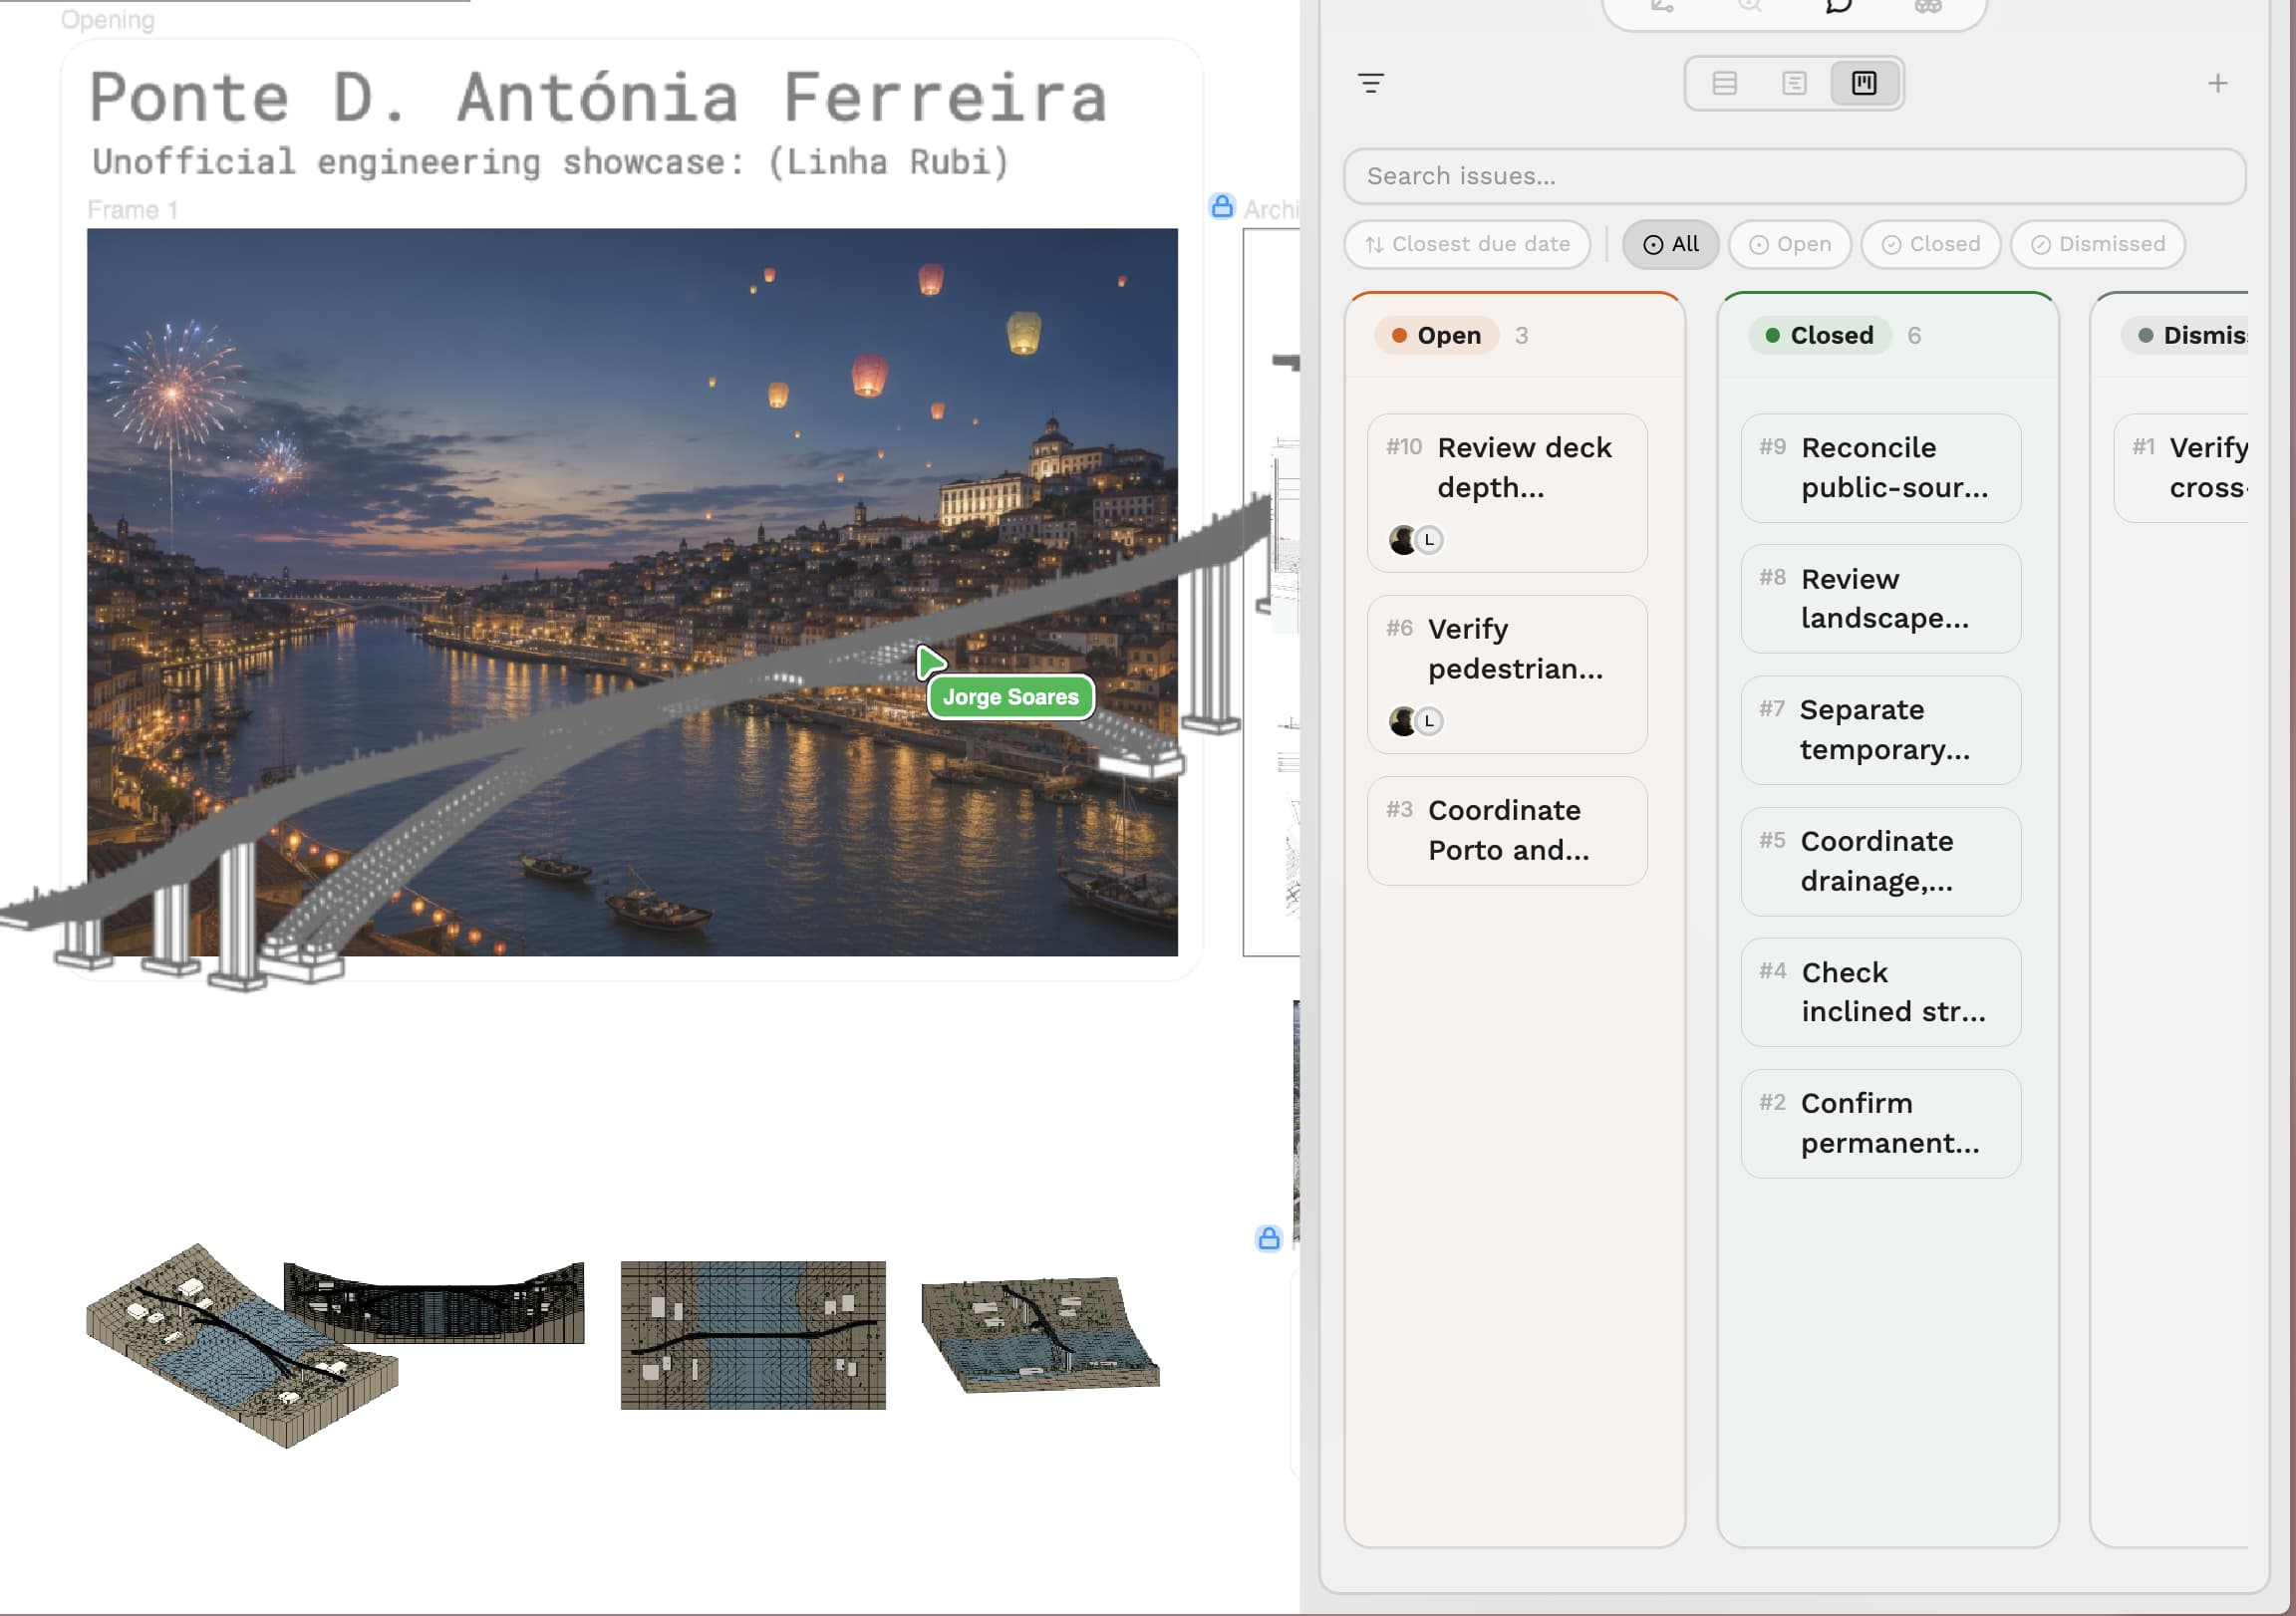Select the isometric terrain model thumbnail
2296x1616 pixels.
click(242, 1346)
